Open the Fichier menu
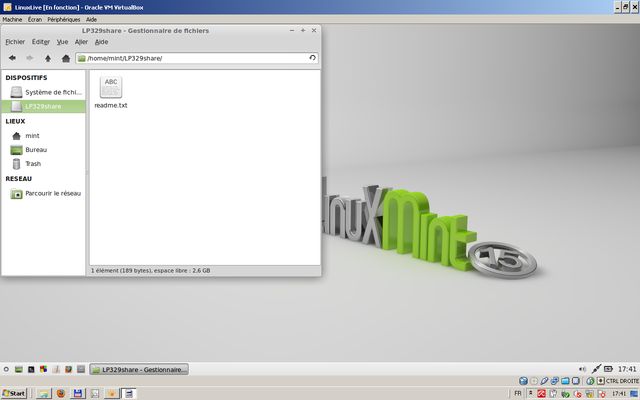Screen dimensions: 640x400 [x=15, y=42]
